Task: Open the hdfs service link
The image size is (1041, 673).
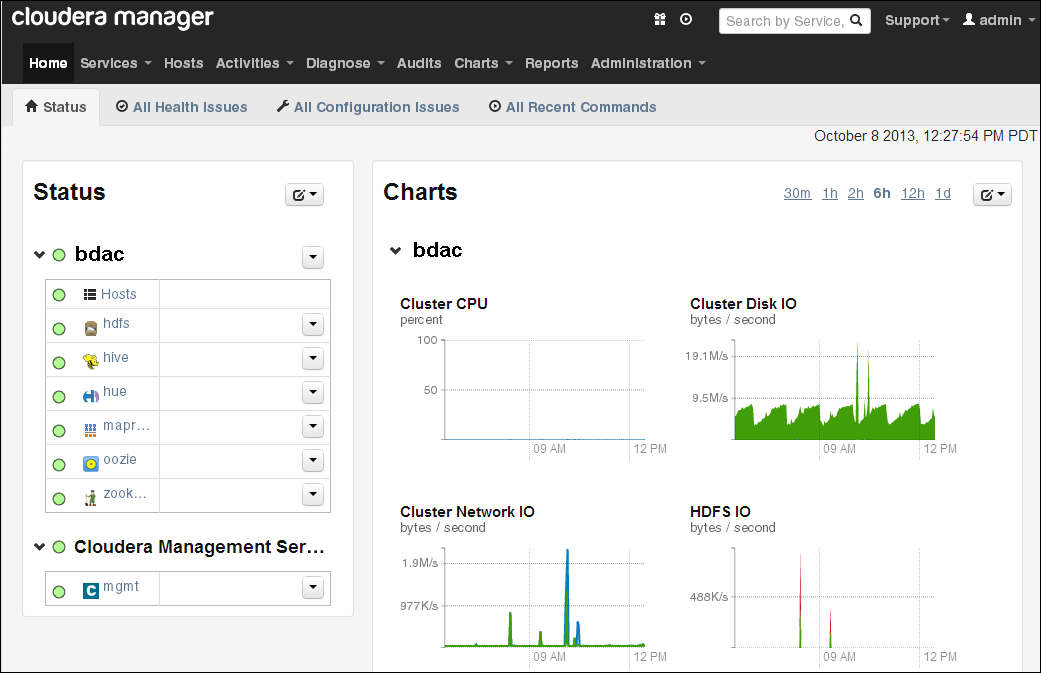Action: pyautogui.click(x=116, y=323)
